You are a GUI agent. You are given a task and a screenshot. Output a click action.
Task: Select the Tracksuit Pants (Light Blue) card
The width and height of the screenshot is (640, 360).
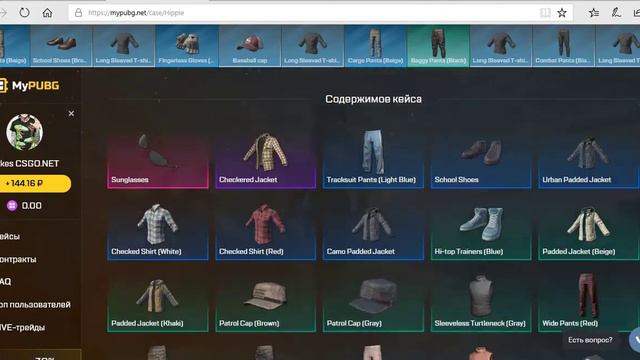[373, 159]
